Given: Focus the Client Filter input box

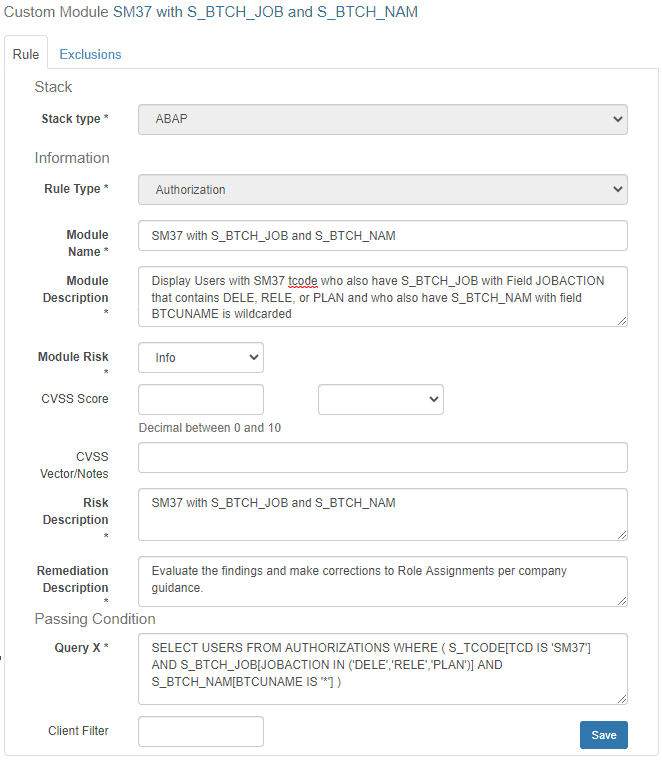Looking at the screenshot, I should (x=200, y=731).
